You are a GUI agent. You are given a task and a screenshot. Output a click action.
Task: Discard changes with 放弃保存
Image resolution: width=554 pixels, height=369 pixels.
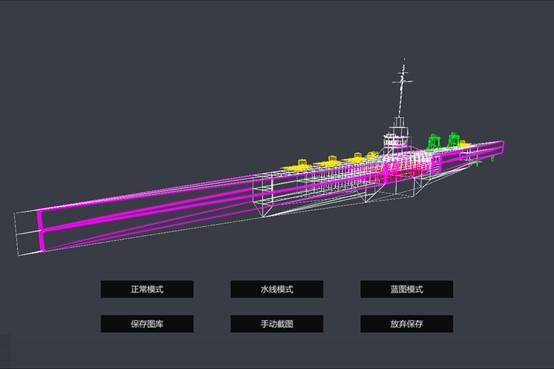tap(407, 324)
